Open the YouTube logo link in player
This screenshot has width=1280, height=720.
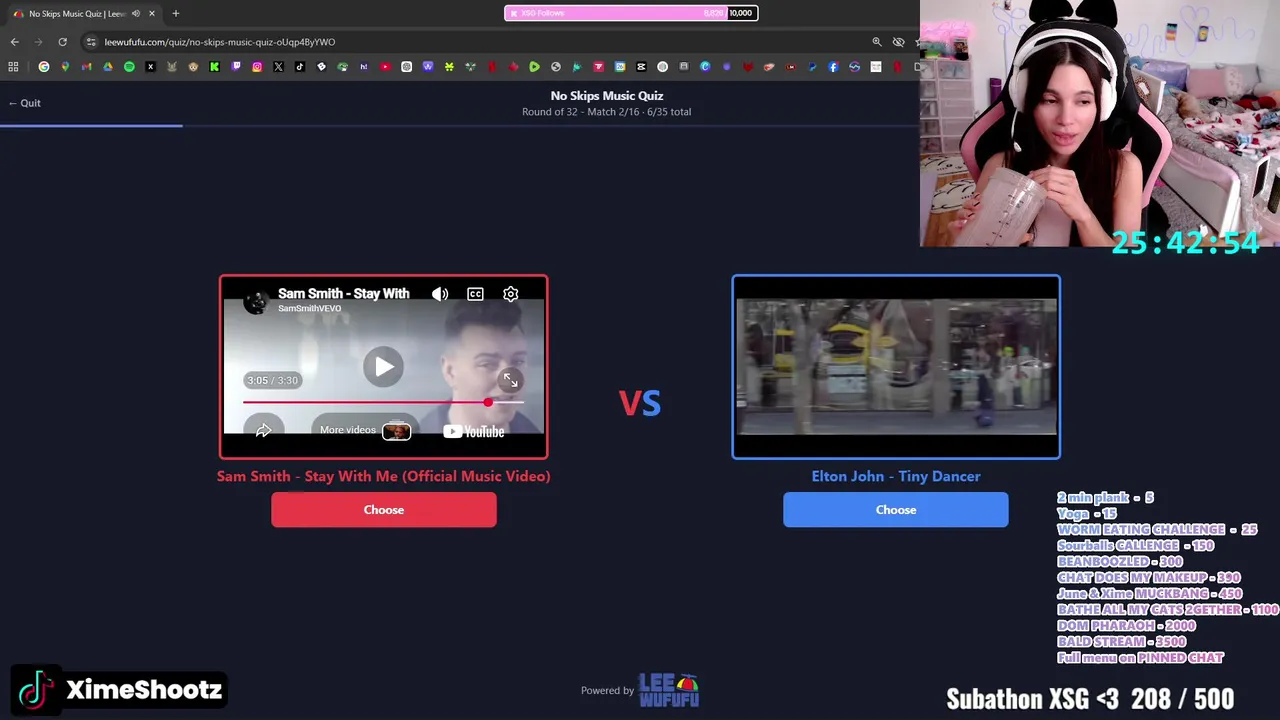tap(474, 431)
